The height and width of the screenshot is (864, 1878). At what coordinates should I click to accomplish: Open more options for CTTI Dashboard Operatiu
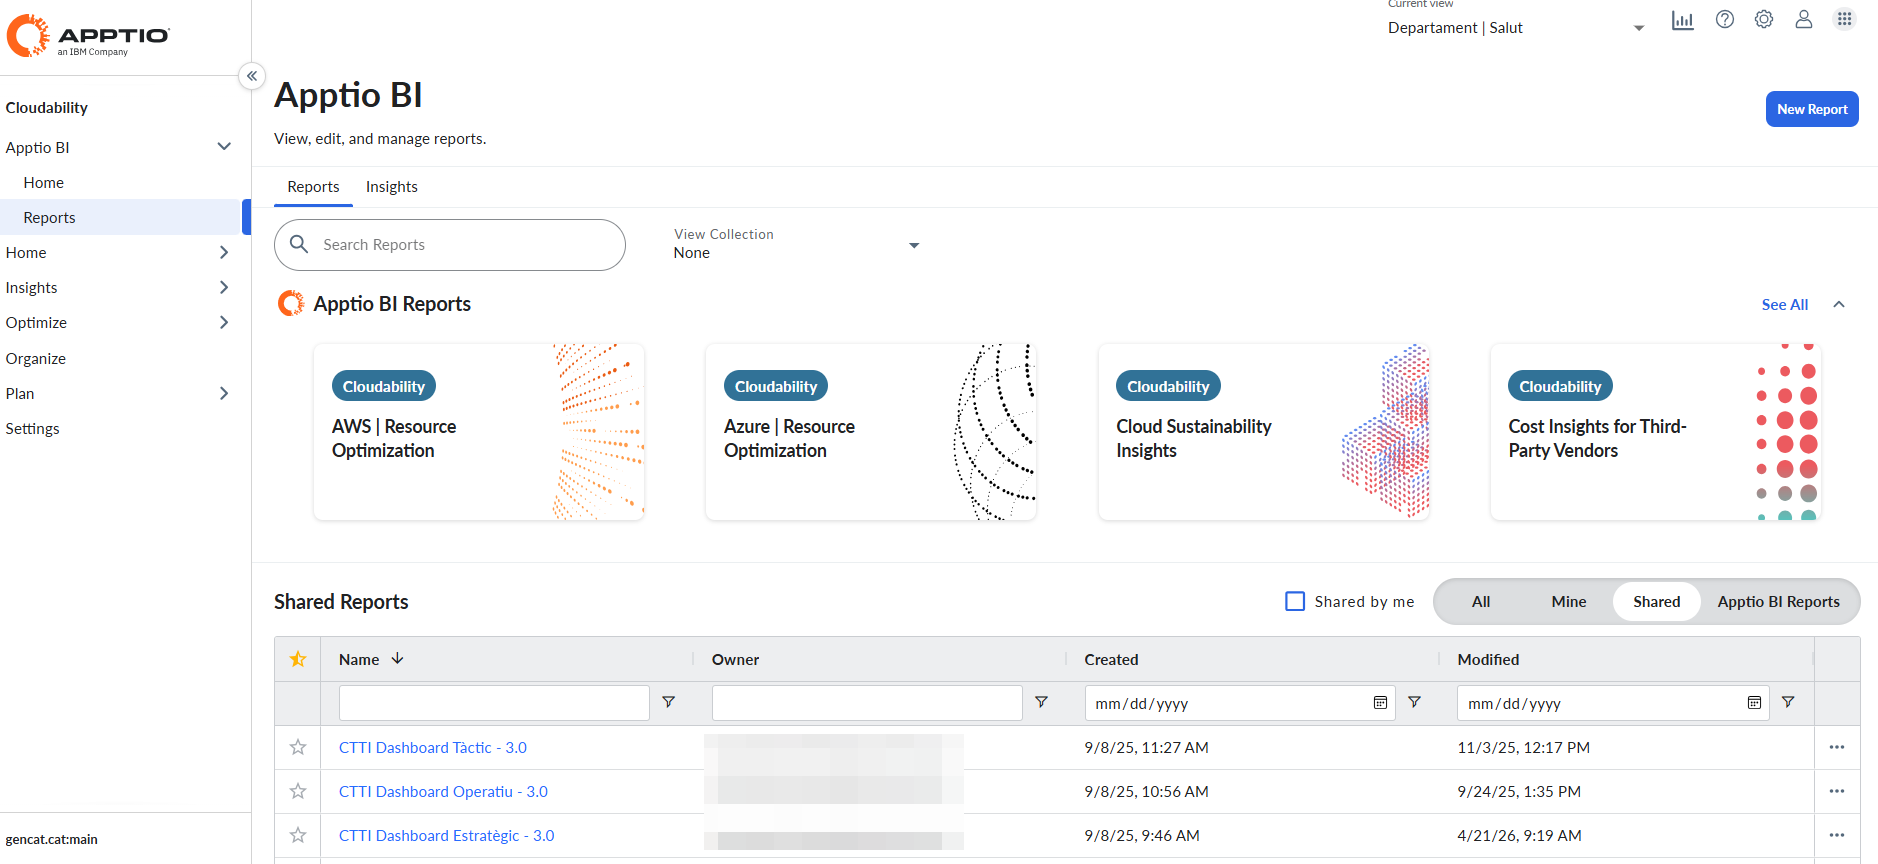[1837, 791]
